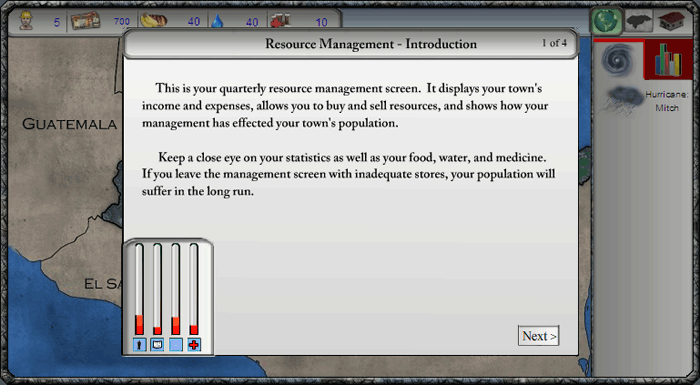Open the world globe map view
Image resolution: width=700 pixels, height=385 pixels.
point(607,21)
